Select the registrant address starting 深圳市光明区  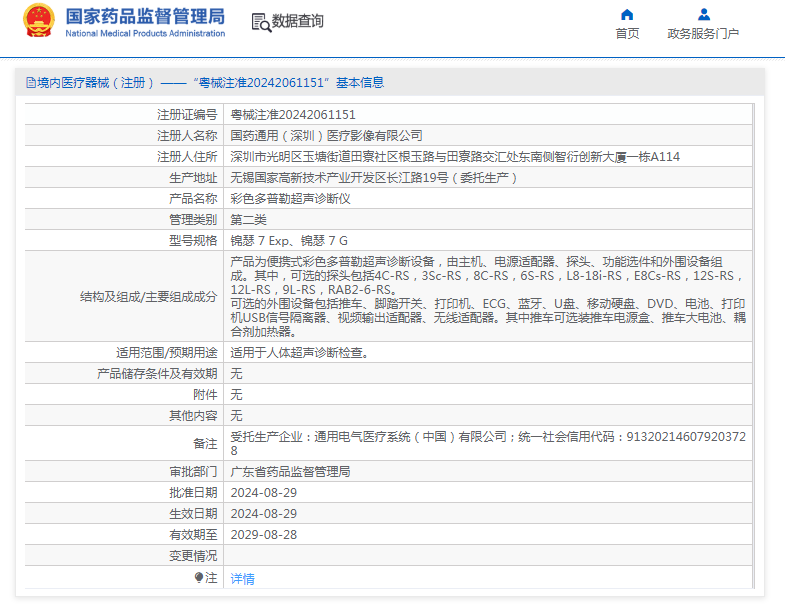coord(455,157)
